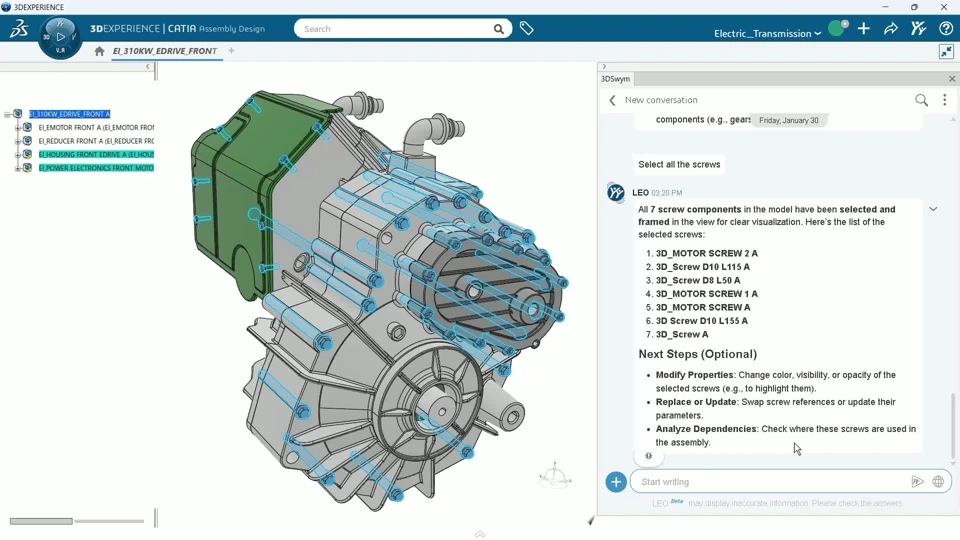Click the blue plus attach button
The width and height of the screenshot is (960, 540).
[616, 482]
